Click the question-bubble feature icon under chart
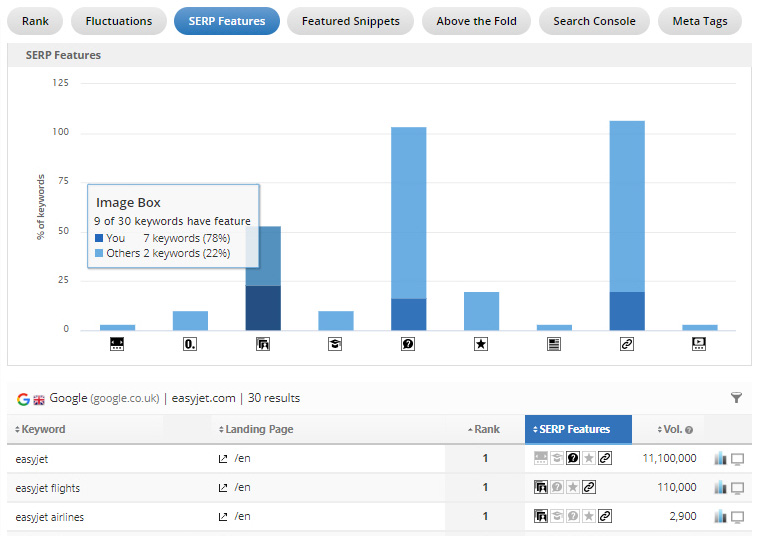Image resolution: width=757 pixels, height=536 pixels. [408, 344]
